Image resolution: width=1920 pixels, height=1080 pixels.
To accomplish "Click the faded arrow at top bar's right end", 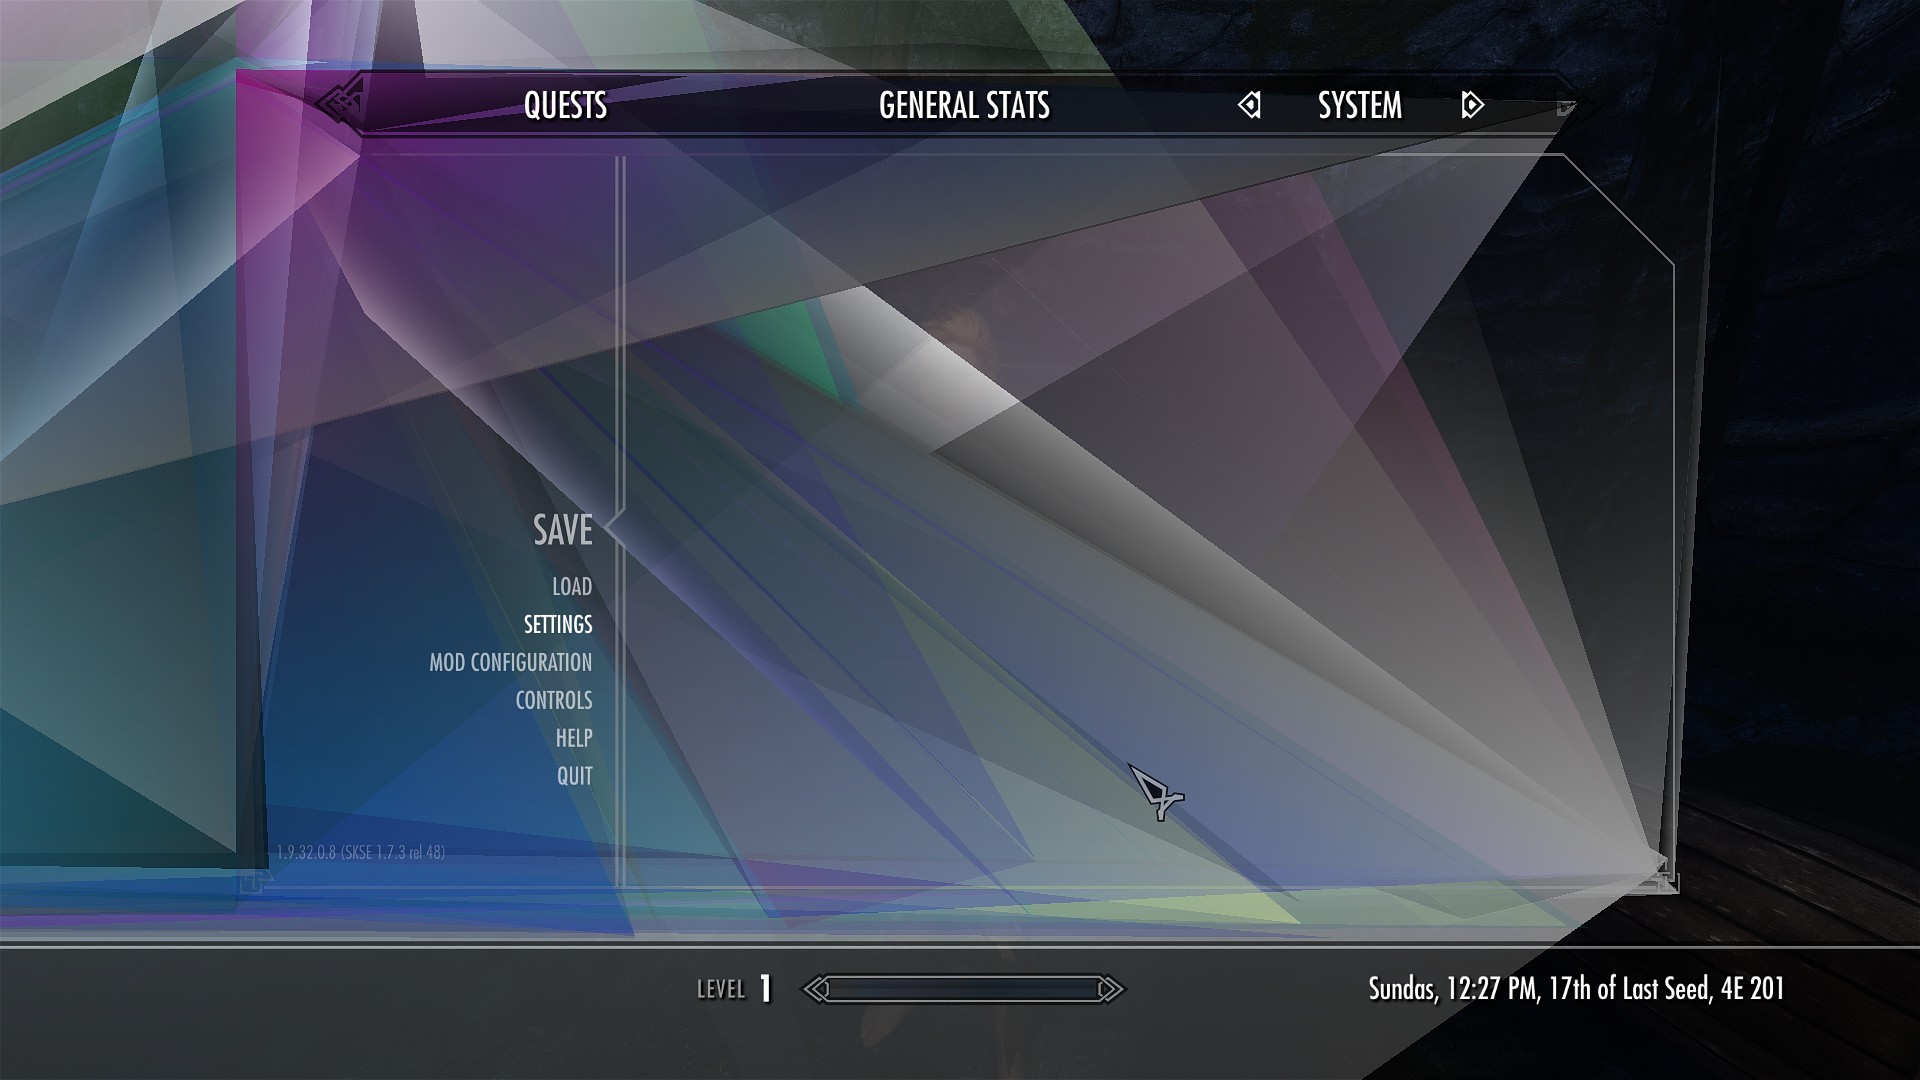I will pyautogui.click(x=1565, y=106).
